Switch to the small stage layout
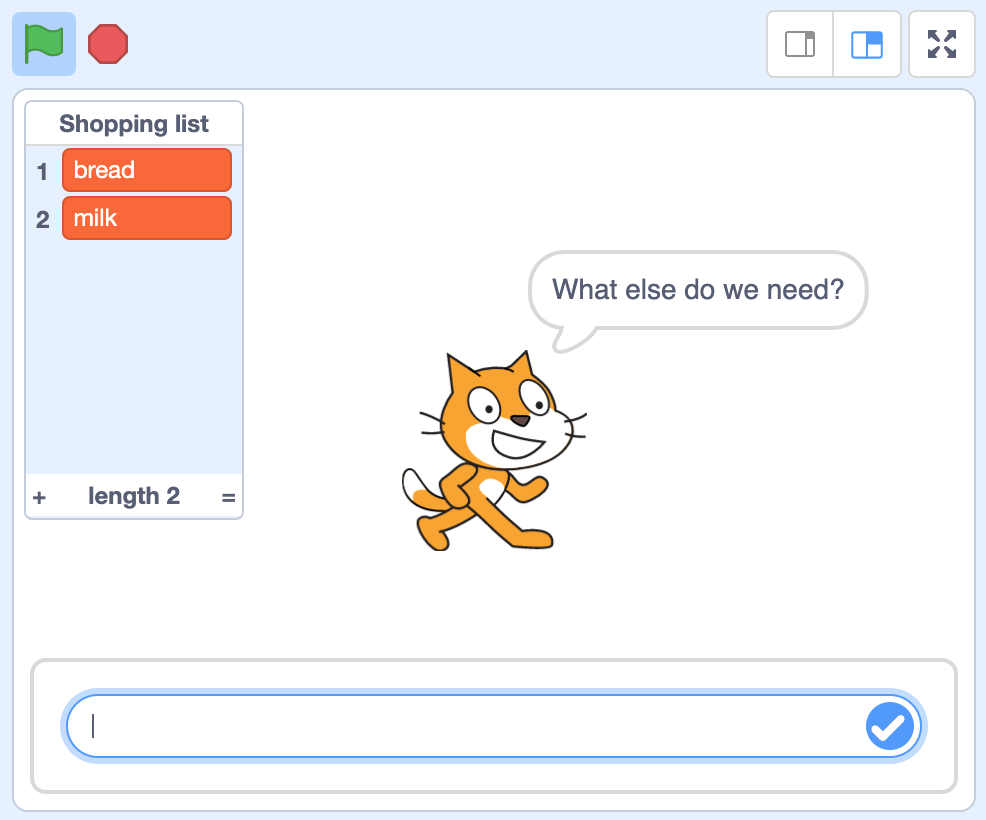Image resolution: width=986 pixels, height=820 pixels. pyautogui.click(x=800, y=44)
